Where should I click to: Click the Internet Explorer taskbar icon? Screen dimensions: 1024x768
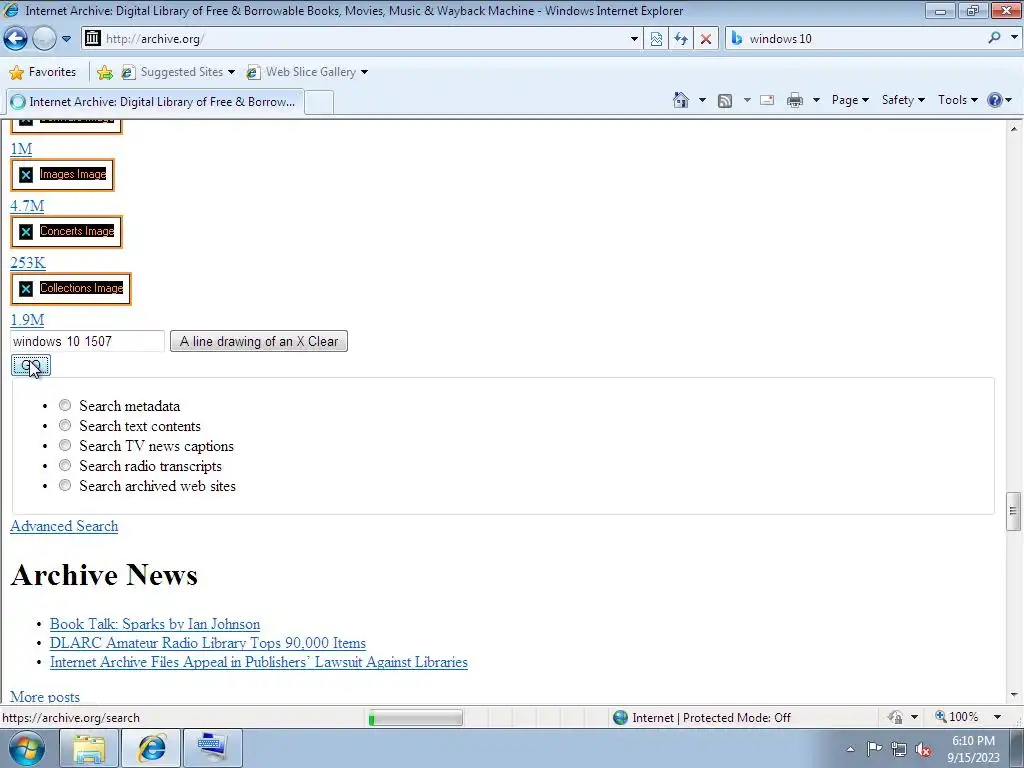click(151, 748)
